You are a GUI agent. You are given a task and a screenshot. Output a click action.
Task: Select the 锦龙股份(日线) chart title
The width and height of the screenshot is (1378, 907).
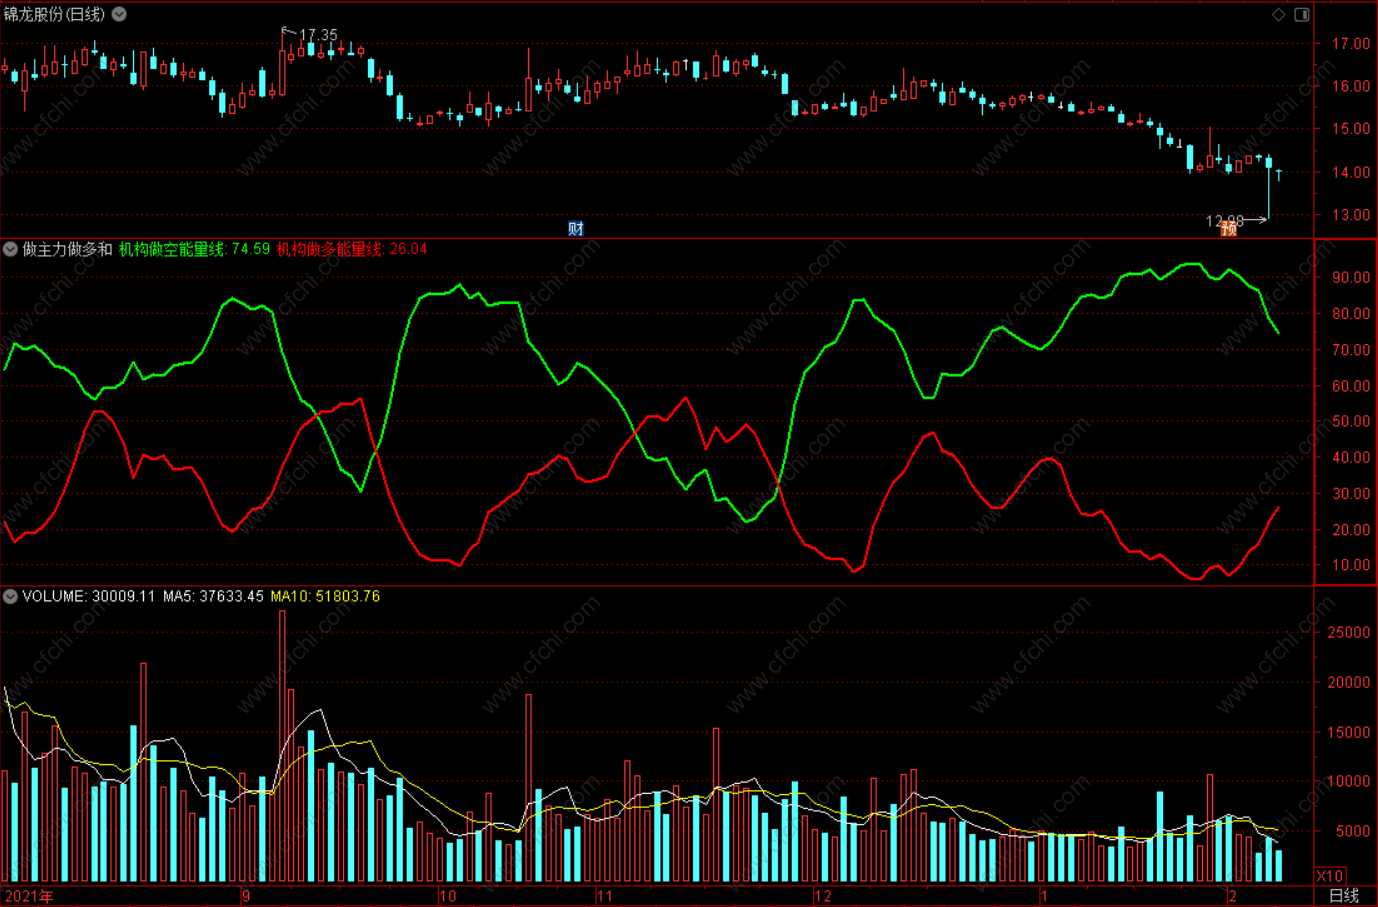(x=54, y=14)
